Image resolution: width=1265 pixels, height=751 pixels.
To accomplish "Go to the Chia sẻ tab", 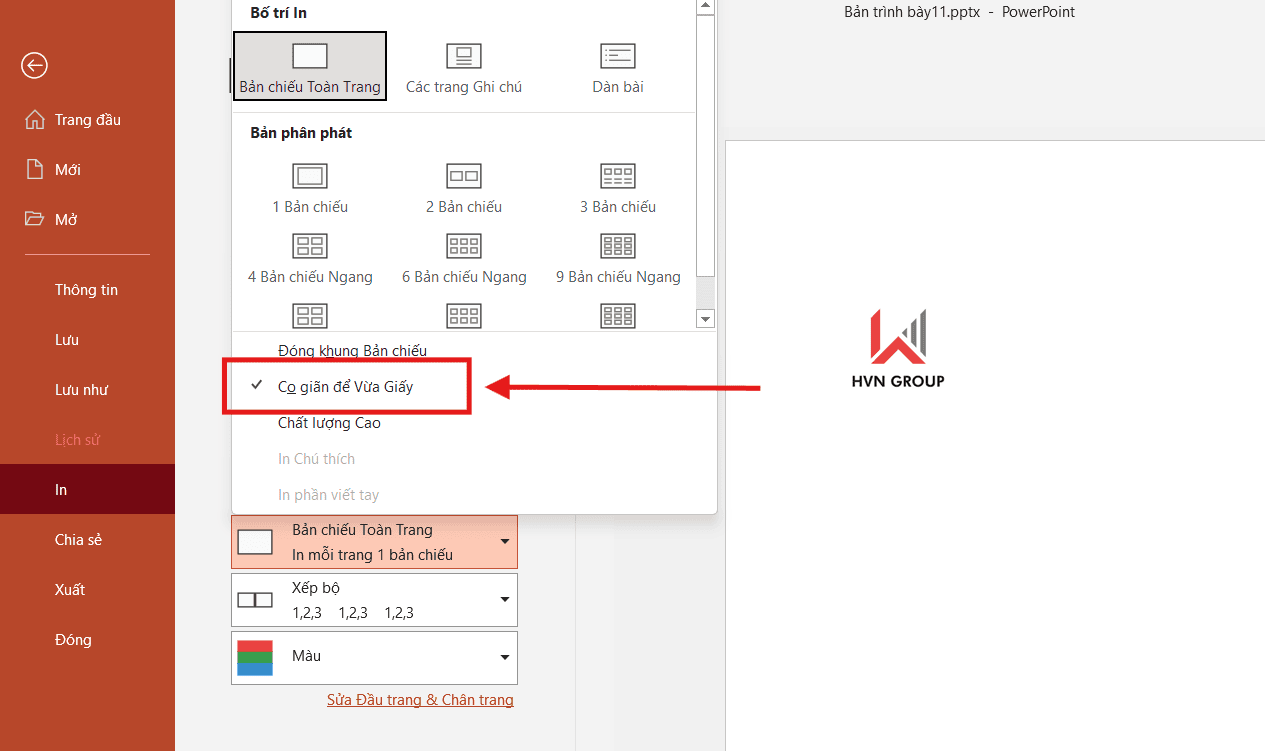I will (x=78, y=540).
